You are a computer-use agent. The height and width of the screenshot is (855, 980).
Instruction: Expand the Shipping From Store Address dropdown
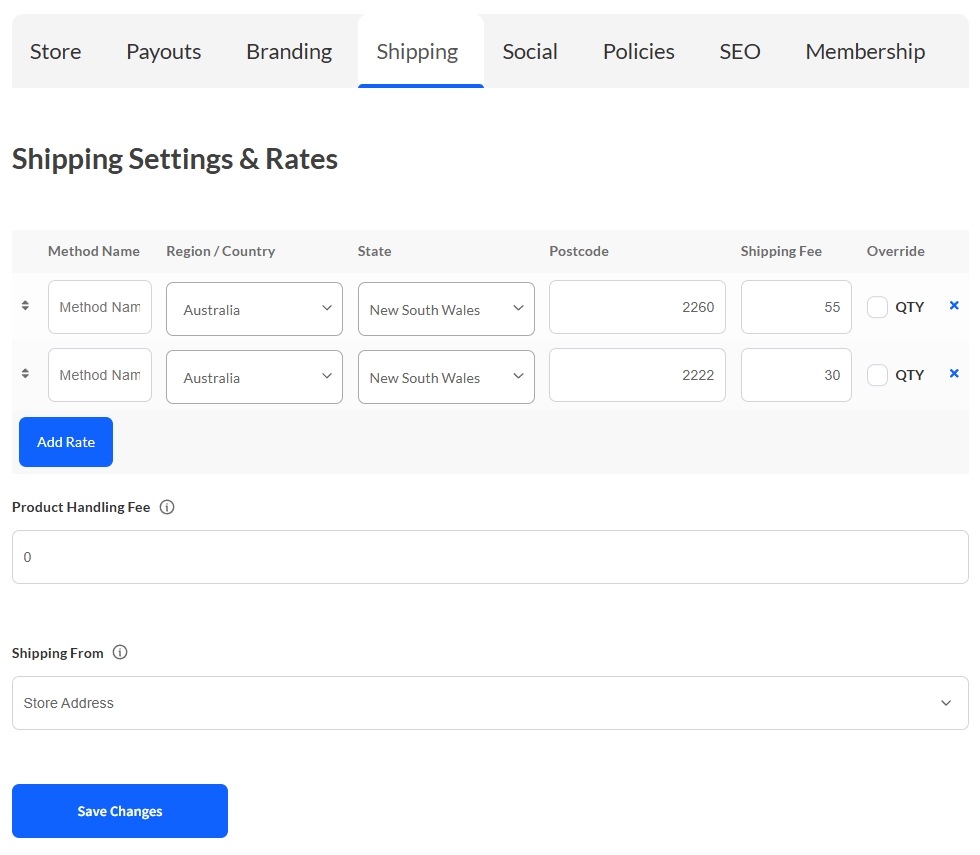click(x=490, y=703)
